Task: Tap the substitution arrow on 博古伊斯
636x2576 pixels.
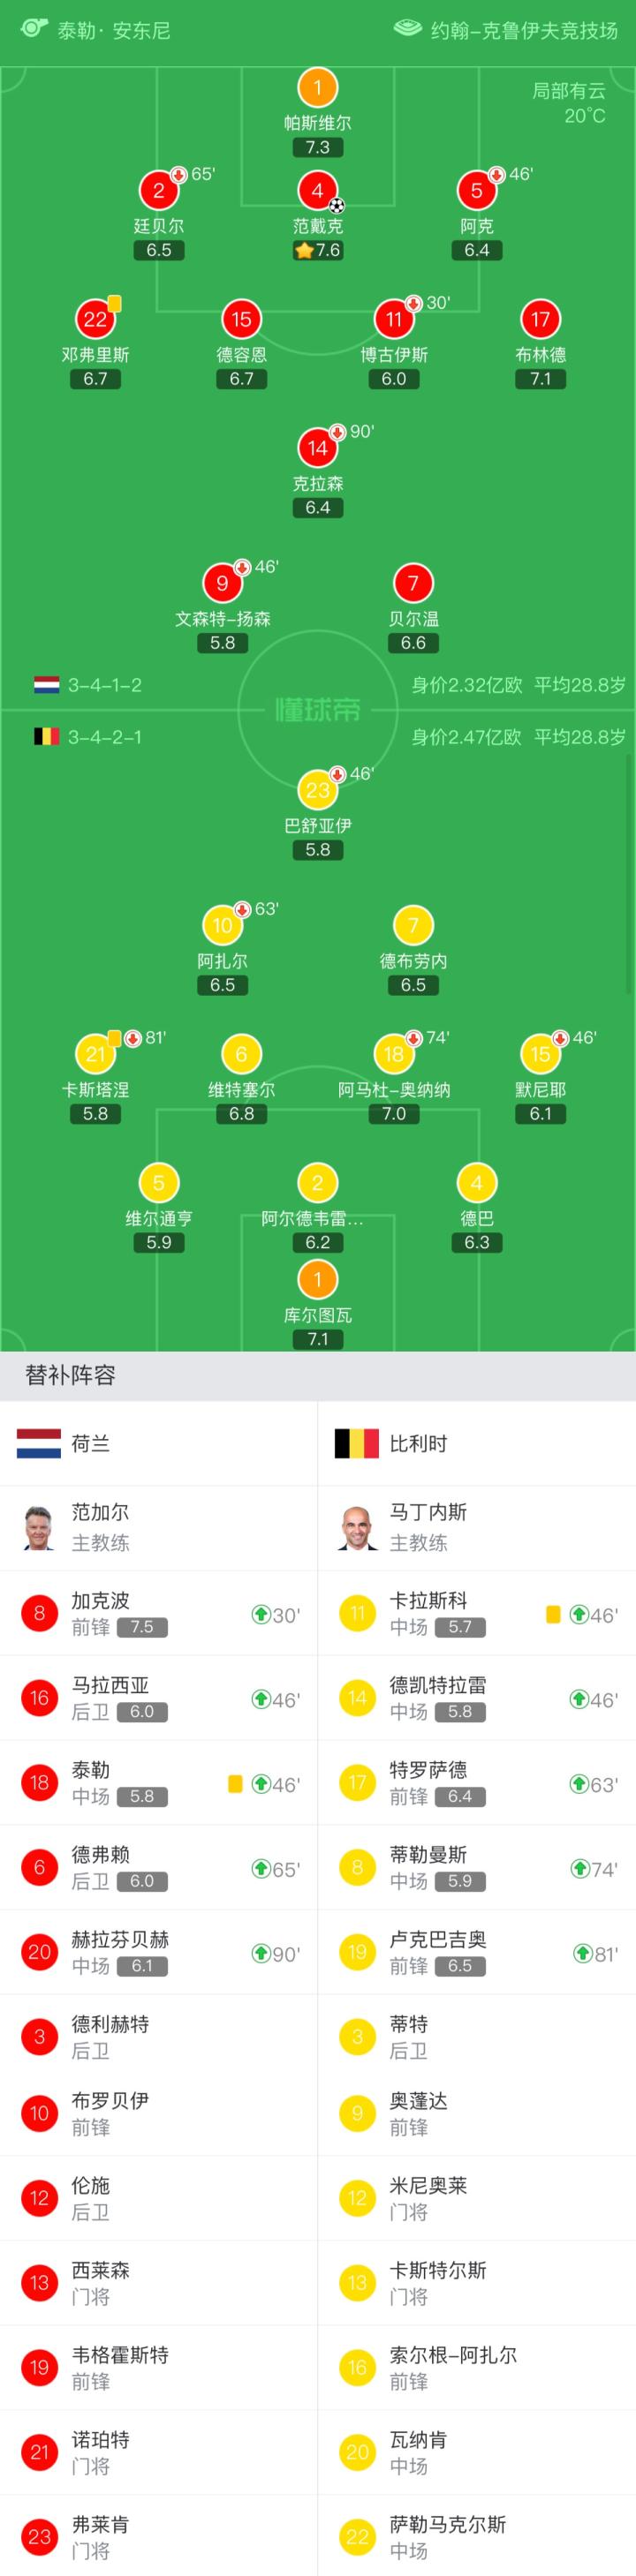Action: click(413, 303)
